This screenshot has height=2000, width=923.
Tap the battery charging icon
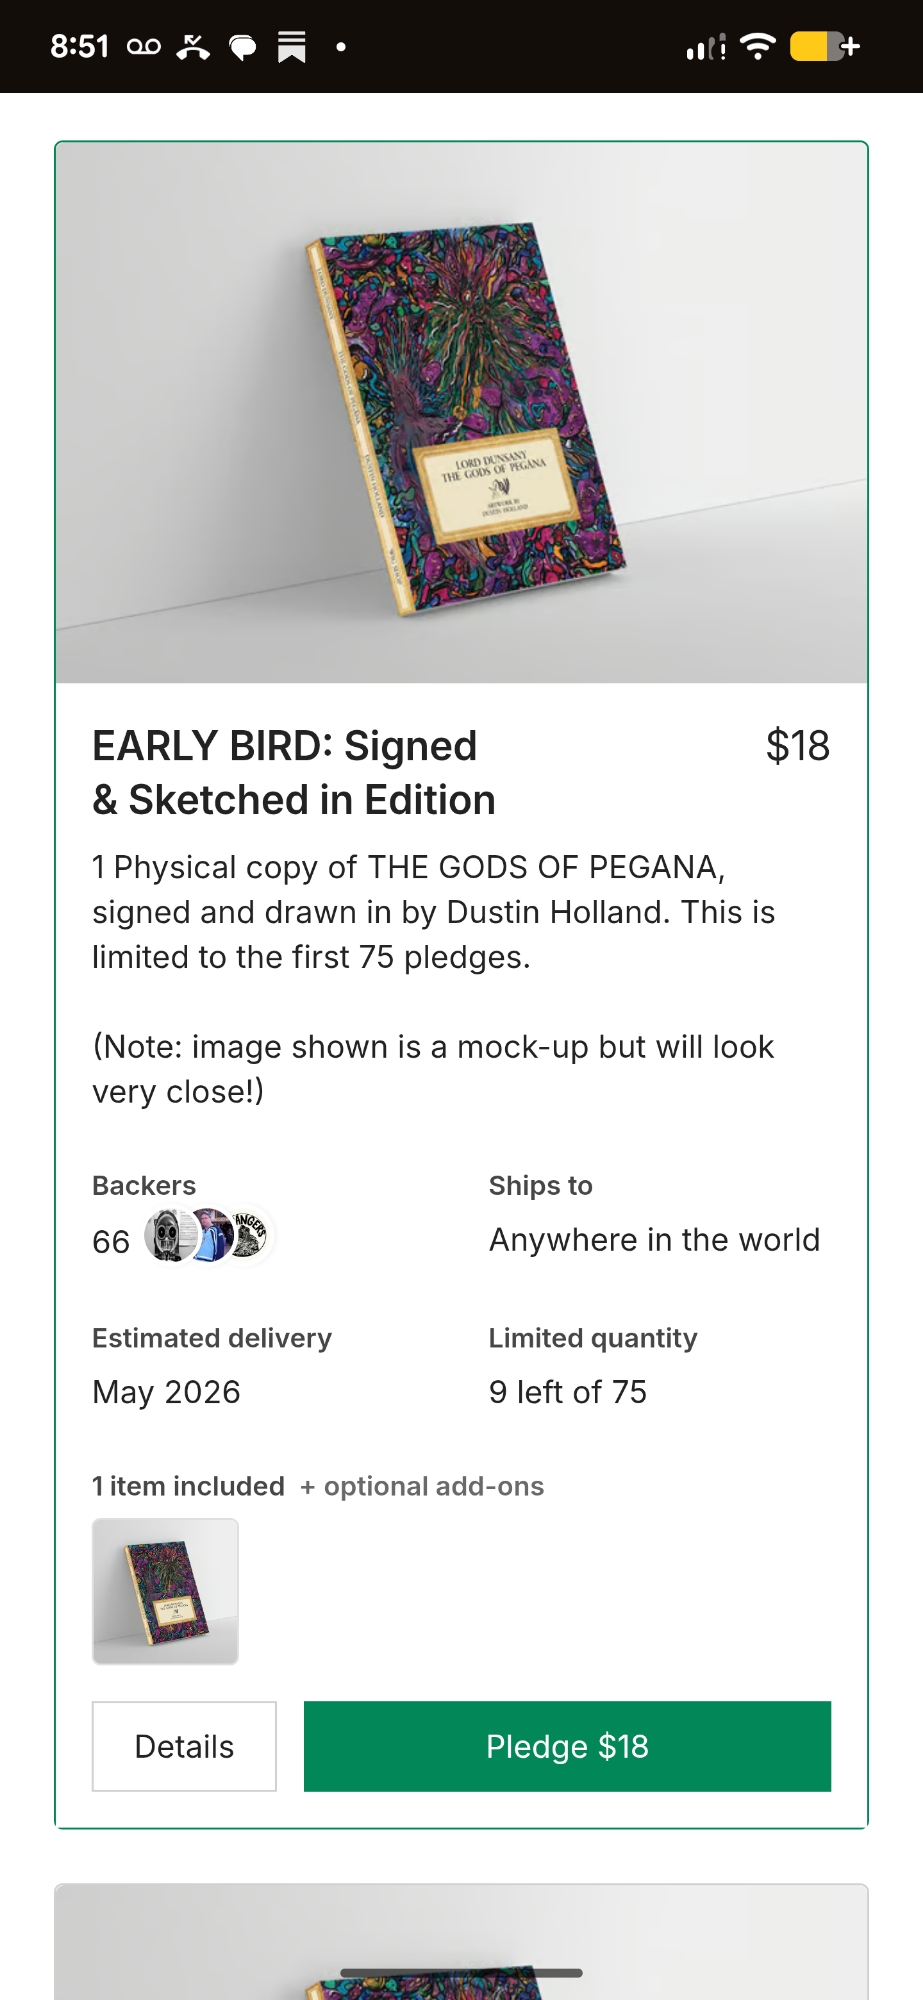823,46
